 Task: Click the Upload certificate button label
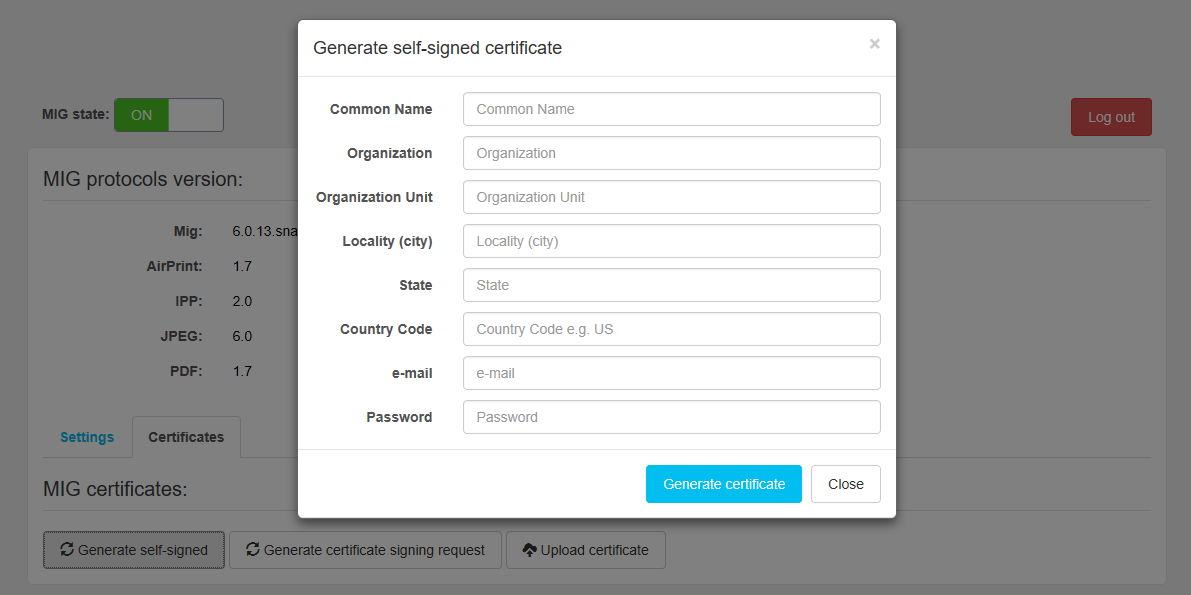pyautogui.click(x=595, y=550)
